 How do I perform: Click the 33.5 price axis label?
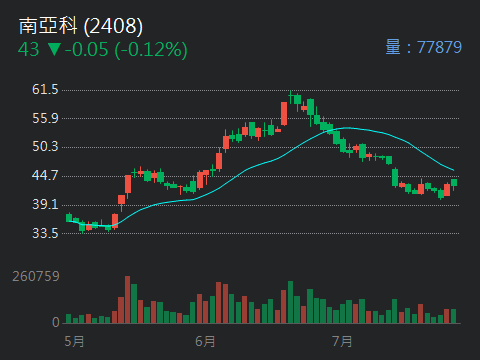[x=45, y=233]
